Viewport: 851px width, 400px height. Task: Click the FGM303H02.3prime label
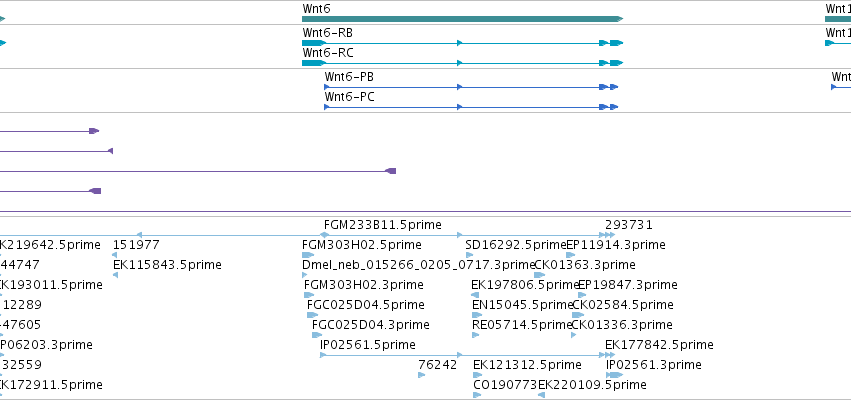pyautogui.click(x=364, y=285)
